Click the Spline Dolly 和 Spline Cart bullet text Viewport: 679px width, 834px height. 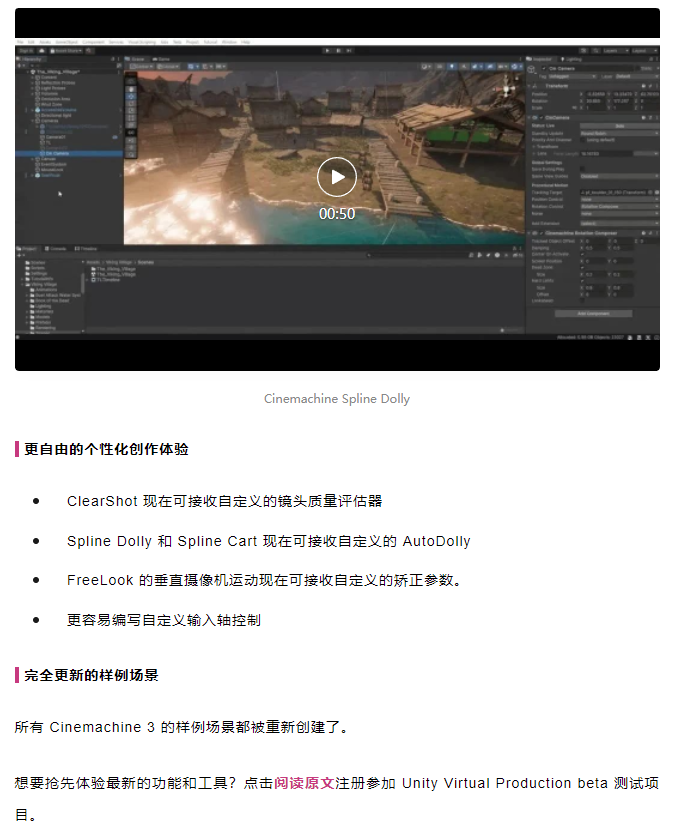(x=269, y=541)
